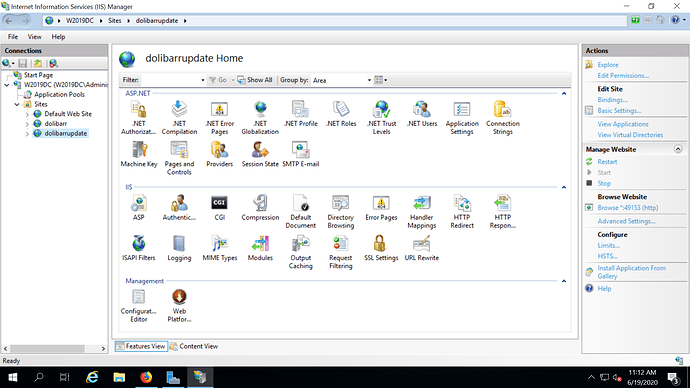Open the Configuration Editor icon
Screen dimensions: 690x388
pyautogui.click(x=139, y=306)
